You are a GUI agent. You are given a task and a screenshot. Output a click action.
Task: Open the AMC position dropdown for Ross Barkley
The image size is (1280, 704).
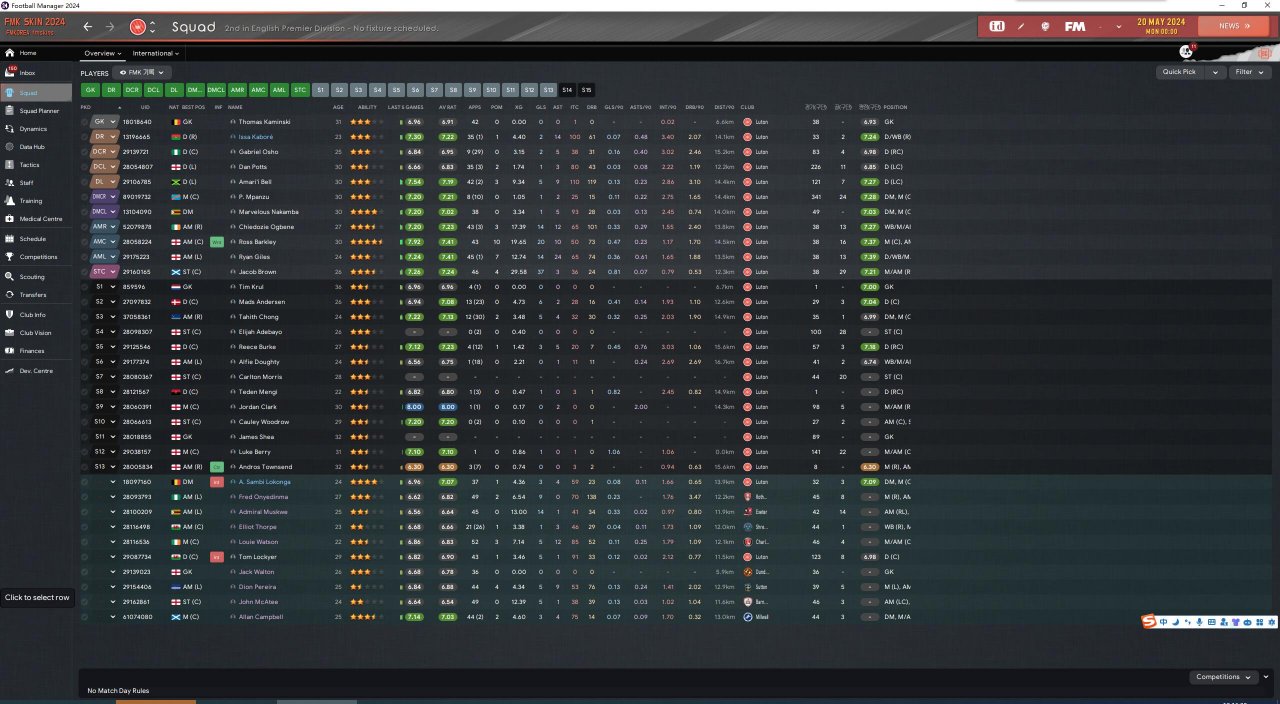pyautogui.click(x=104, y=242)
